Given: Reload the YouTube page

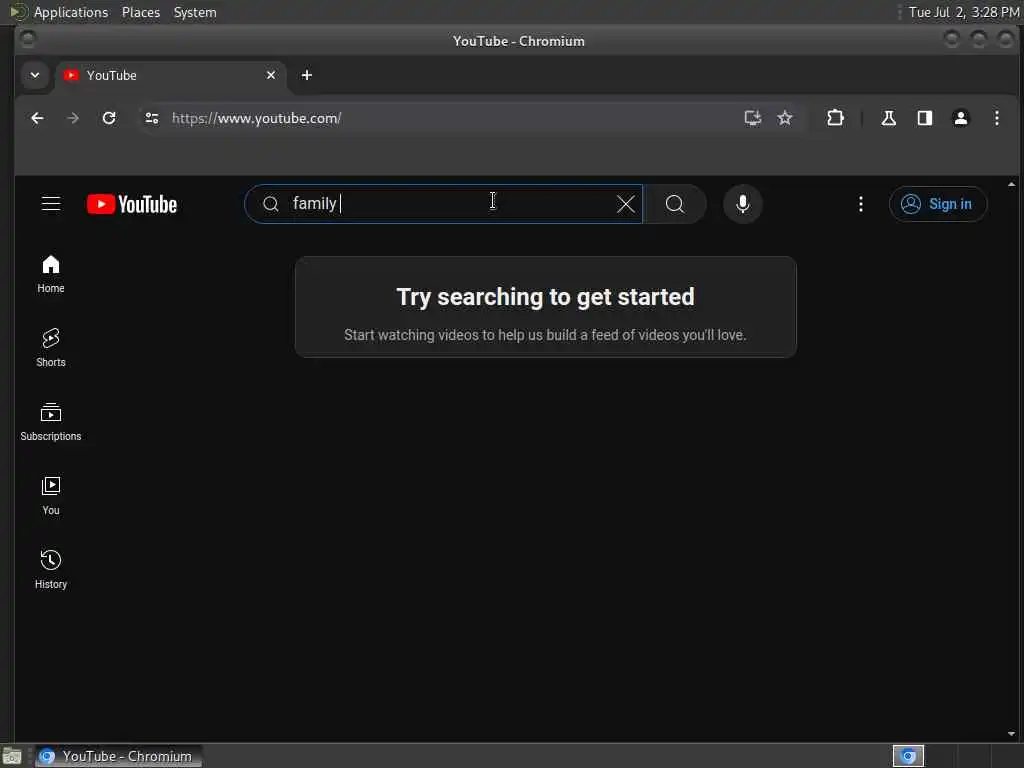Looking at the screenshot, I should coord(109,118).
